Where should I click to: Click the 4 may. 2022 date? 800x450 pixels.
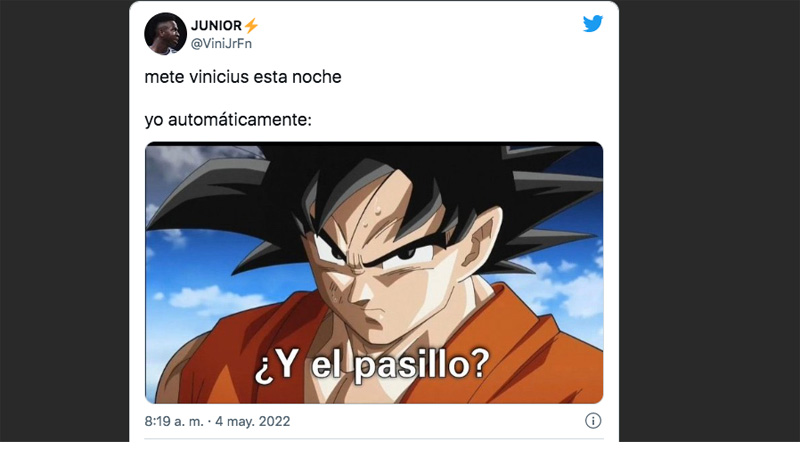pos(253,421)
